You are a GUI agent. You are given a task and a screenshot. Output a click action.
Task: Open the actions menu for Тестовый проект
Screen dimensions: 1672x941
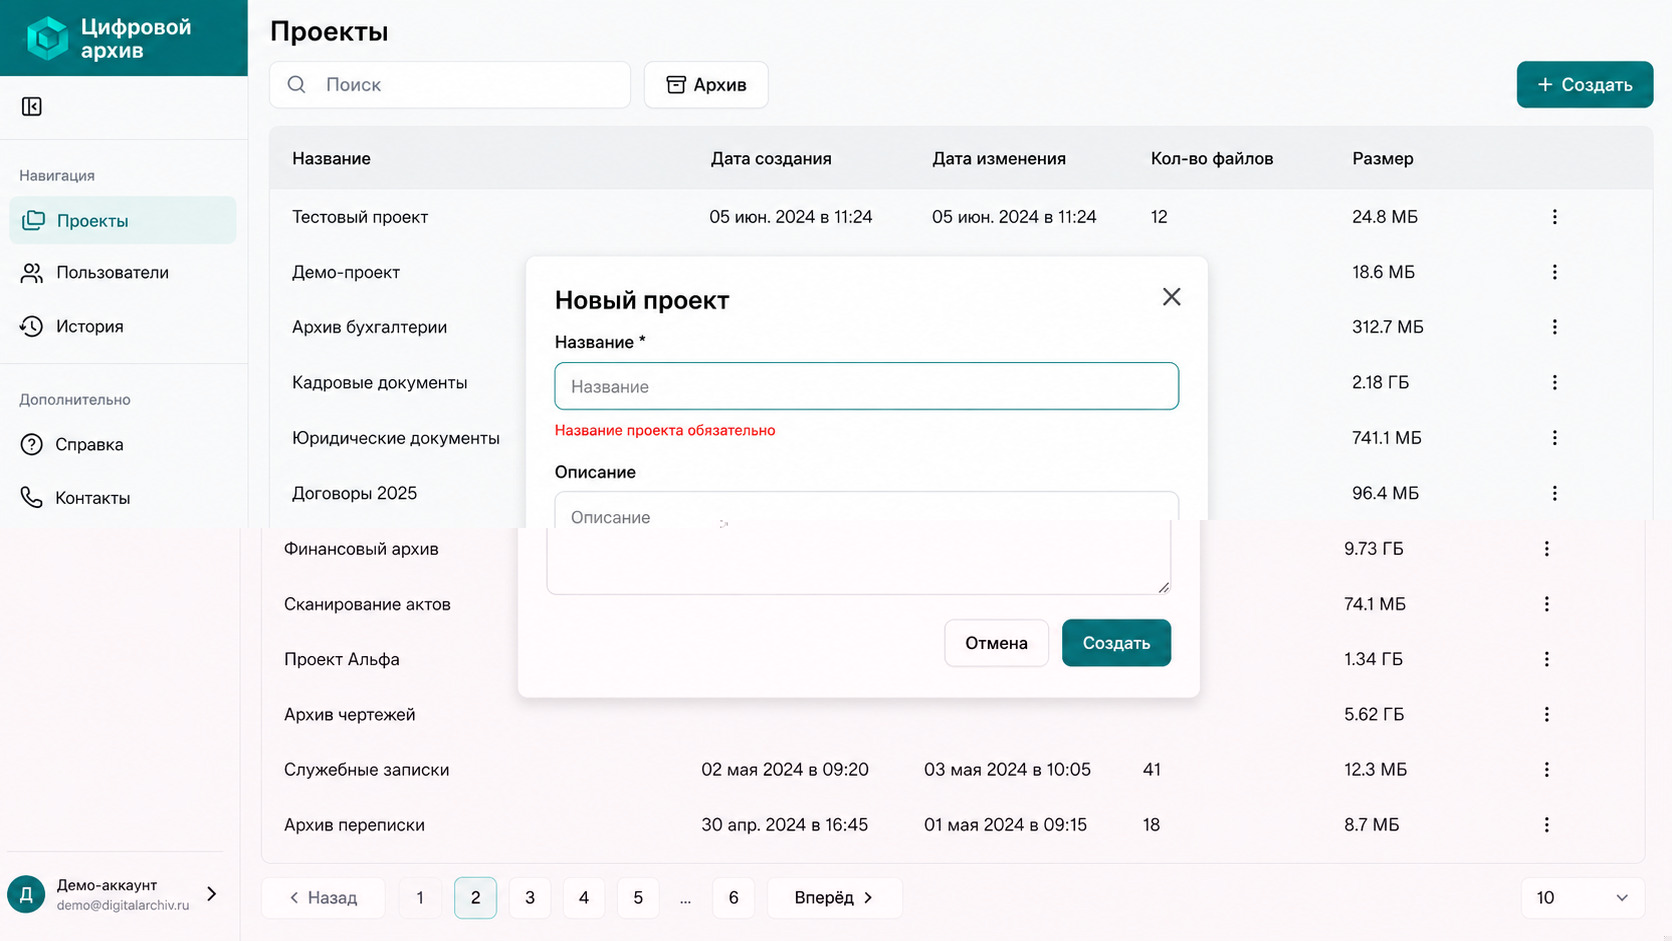[1554, 217]
